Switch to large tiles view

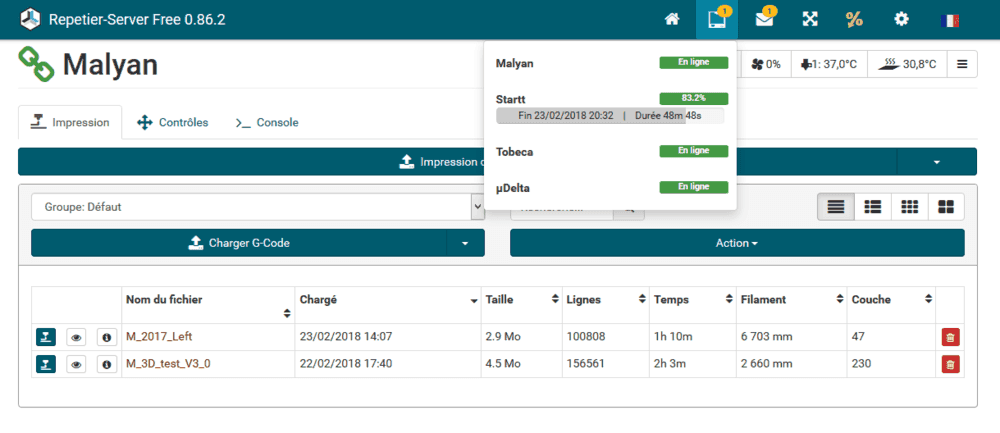(946, 207)
